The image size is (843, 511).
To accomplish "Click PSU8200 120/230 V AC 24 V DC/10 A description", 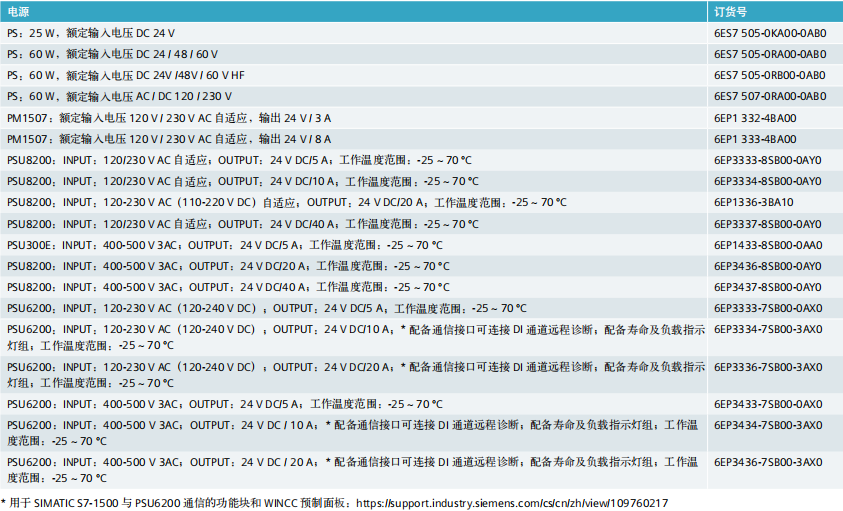I will 242,181.
